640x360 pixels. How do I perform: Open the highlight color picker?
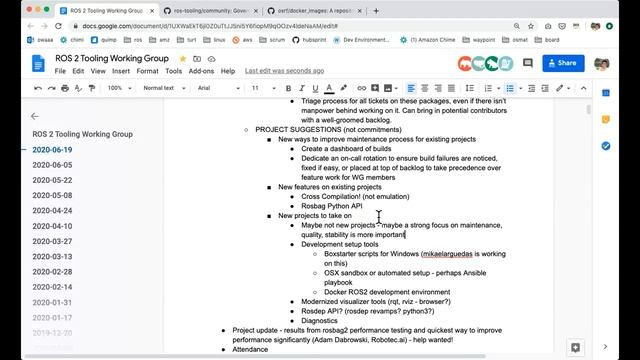[343, 88]
